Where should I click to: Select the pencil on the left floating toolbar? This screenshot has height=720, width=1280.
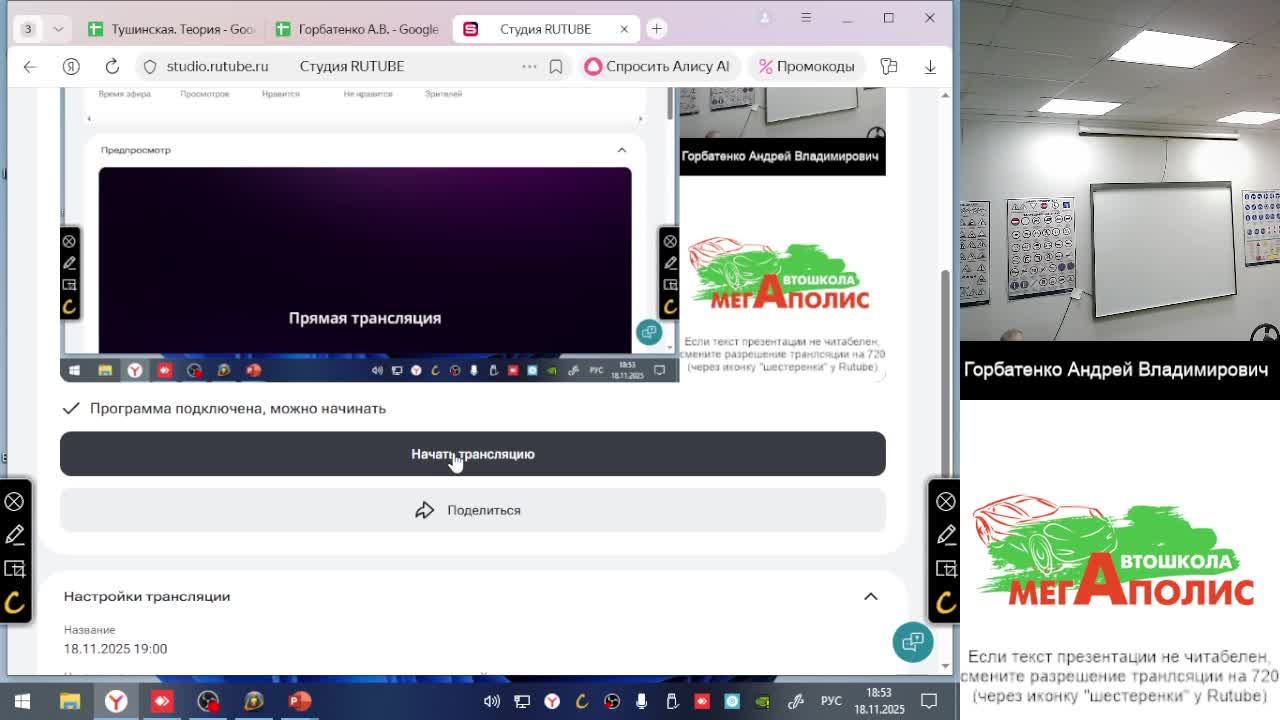coord(14,535)
